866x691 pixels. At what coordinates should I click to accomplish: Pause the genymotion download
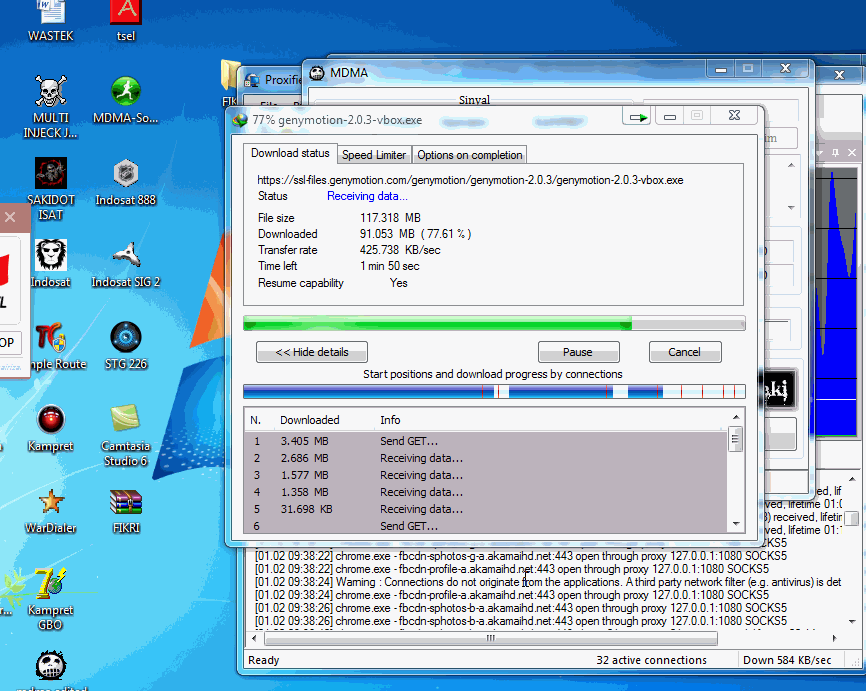tap(578, 352)
